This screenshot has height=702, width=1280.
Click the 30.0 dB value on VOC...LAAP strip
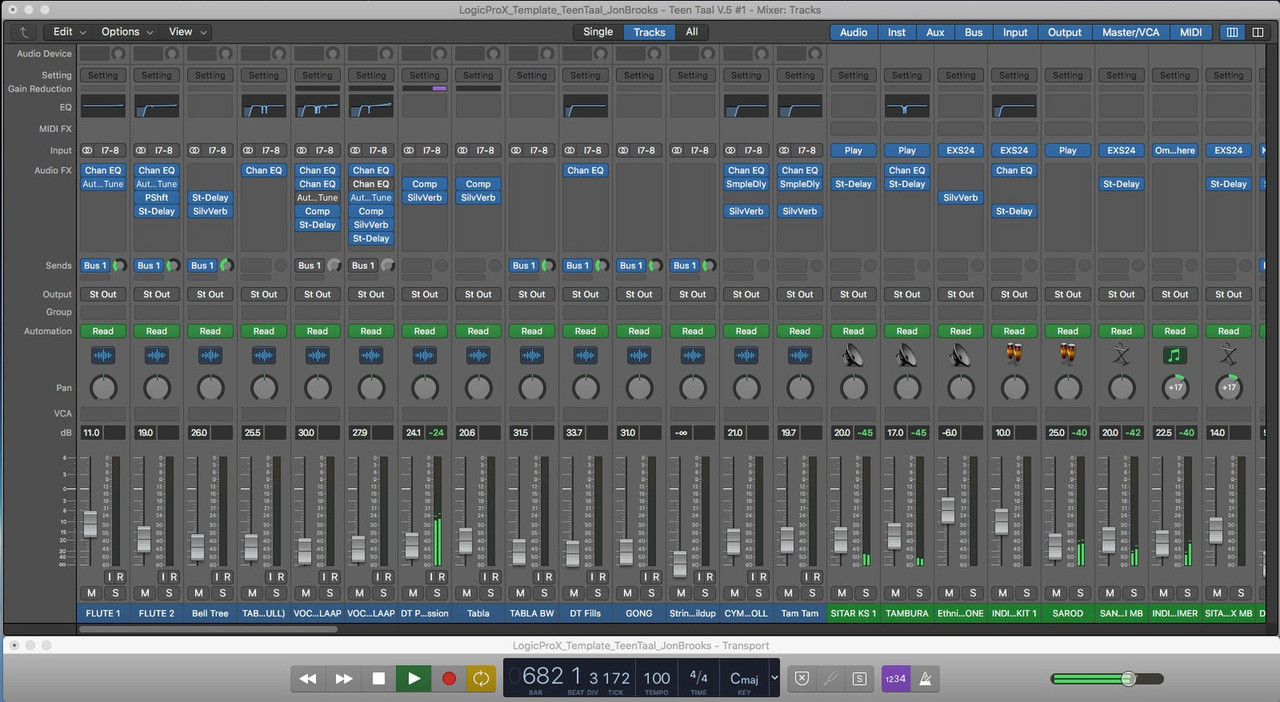pos(306,433)
